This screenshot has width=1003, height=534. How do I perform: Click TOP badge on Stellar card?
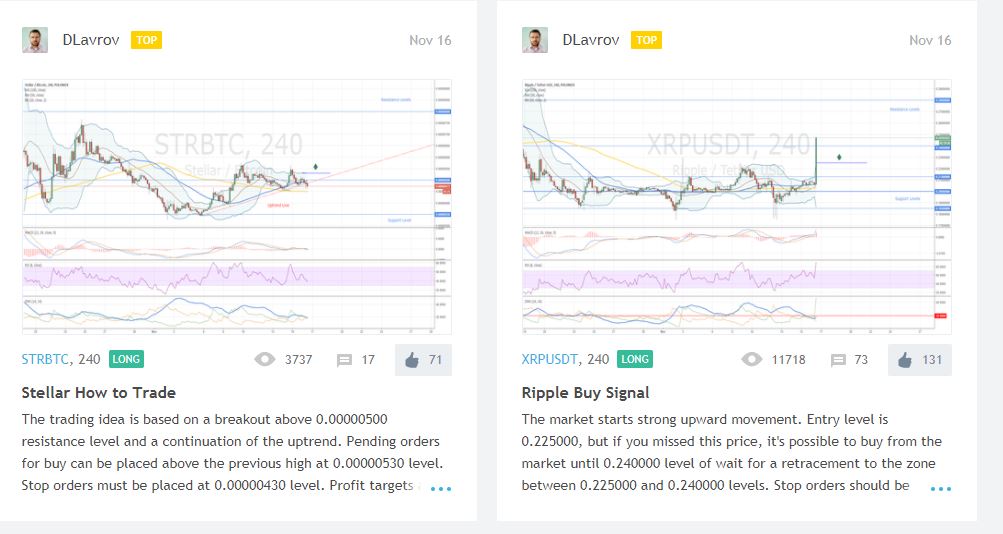146,40
